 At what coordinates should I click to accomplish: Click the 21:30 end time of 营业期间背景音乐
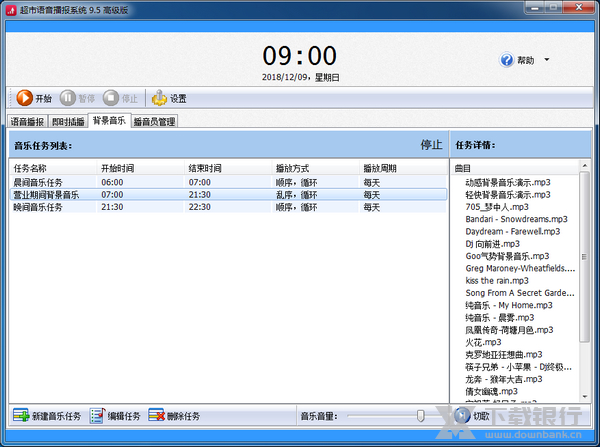(199, 194)
